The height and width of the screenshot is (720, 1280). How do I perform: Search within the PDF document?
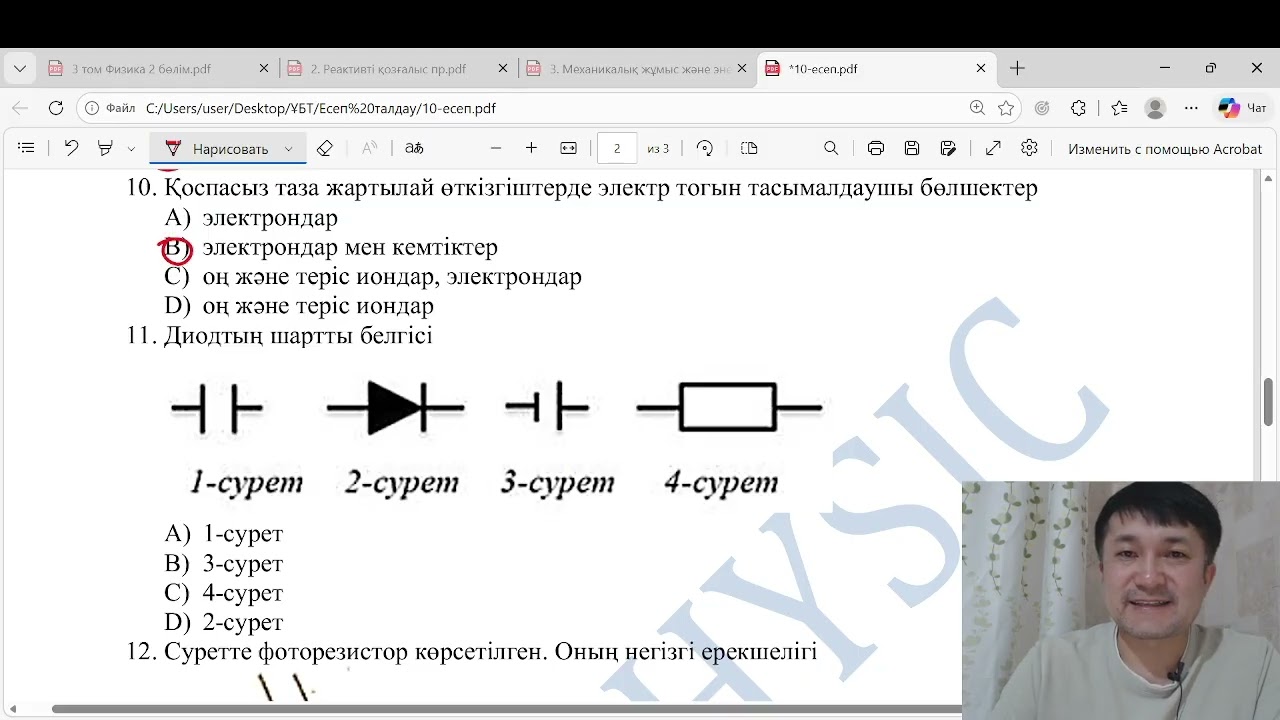click(831, 148)
